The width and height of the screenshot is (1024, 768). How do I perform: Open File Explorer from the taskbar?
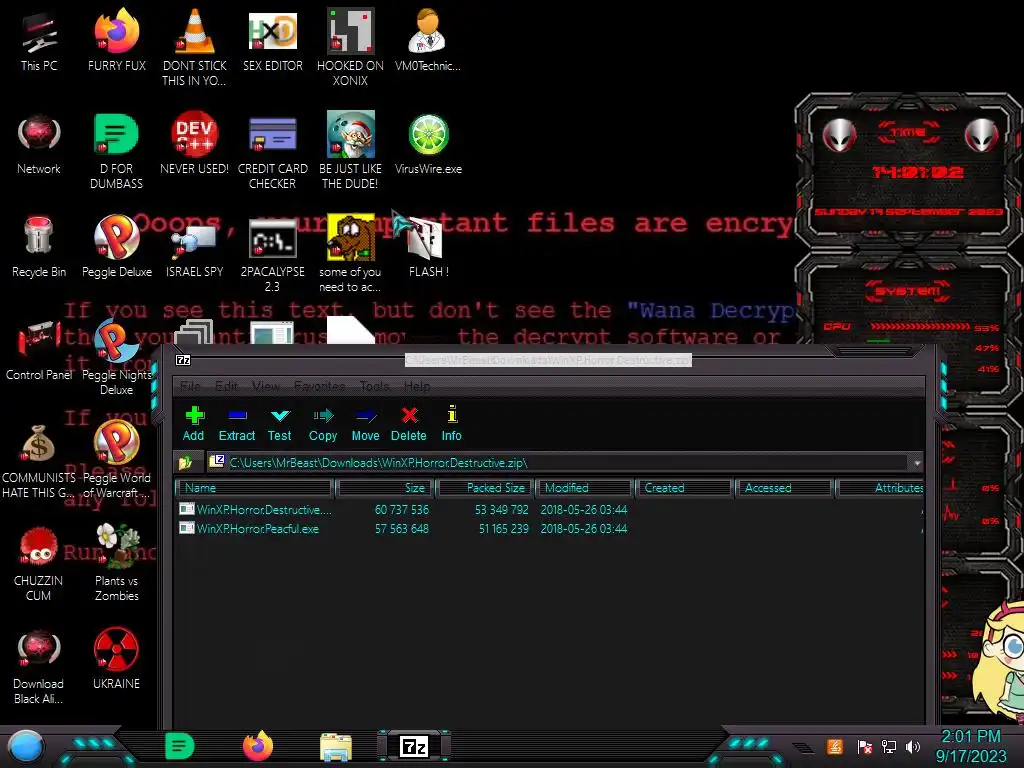(x=336, y=747)
